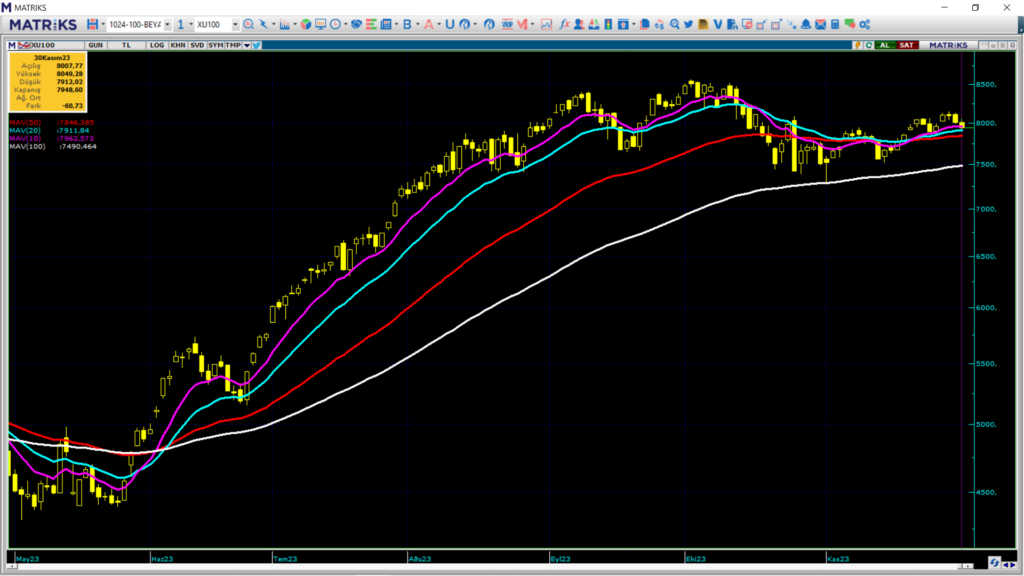Select the GUN period tab
The image size is (1024, 576).
click(x=96, y=45)
